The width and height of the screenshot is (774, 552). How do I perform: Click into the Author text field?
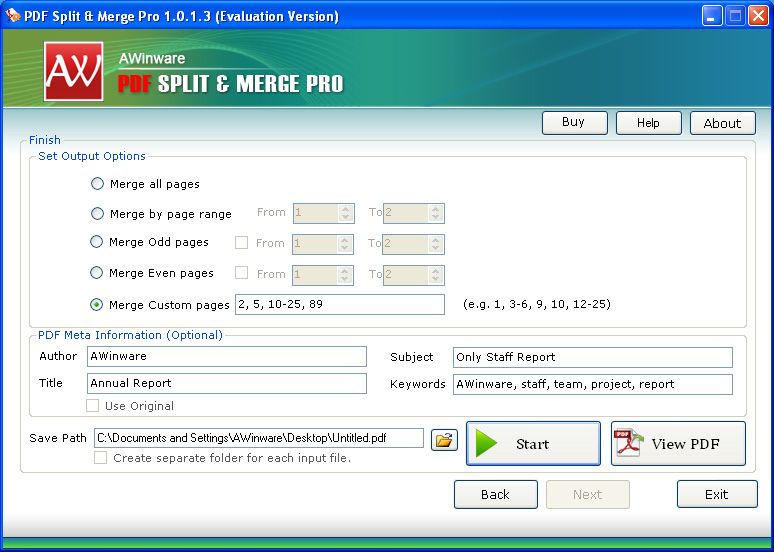227,356
